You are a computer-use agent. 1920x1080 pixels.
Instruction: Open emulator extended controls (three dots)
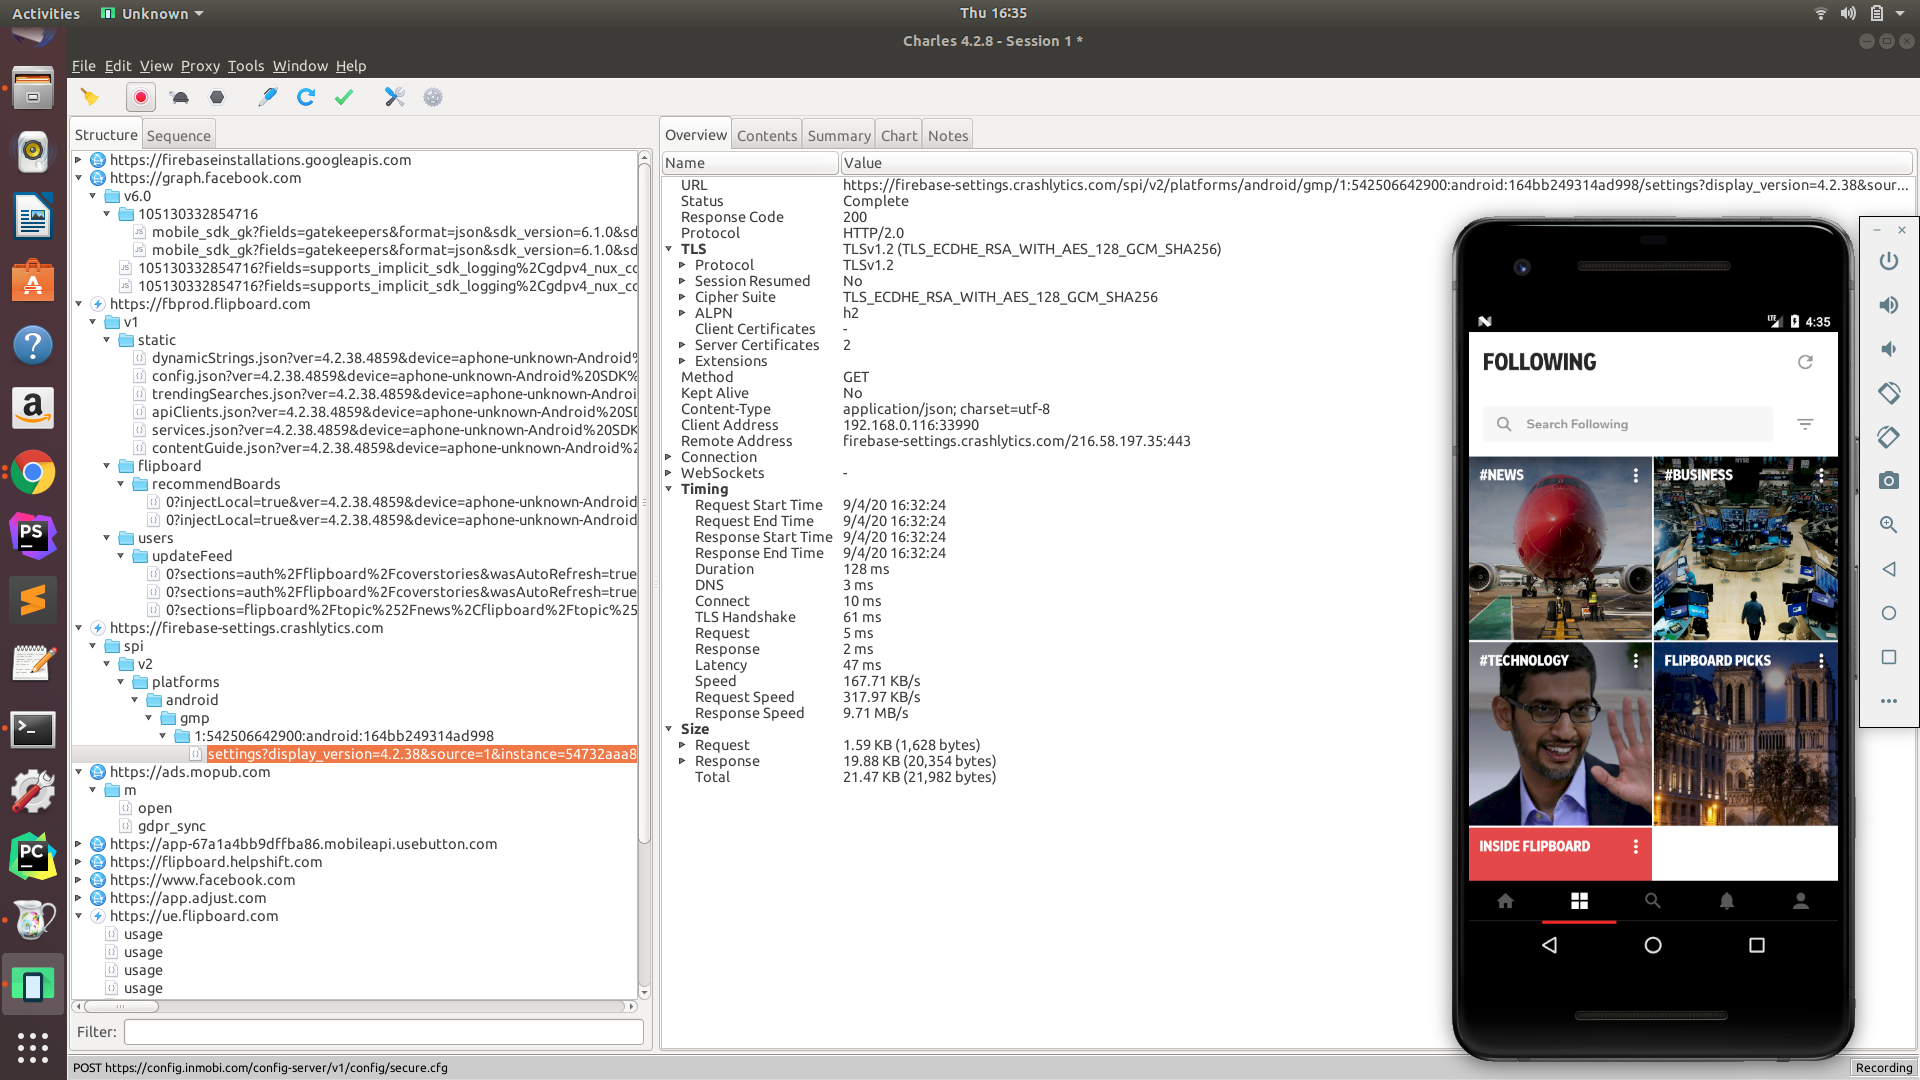[1888, 701]
